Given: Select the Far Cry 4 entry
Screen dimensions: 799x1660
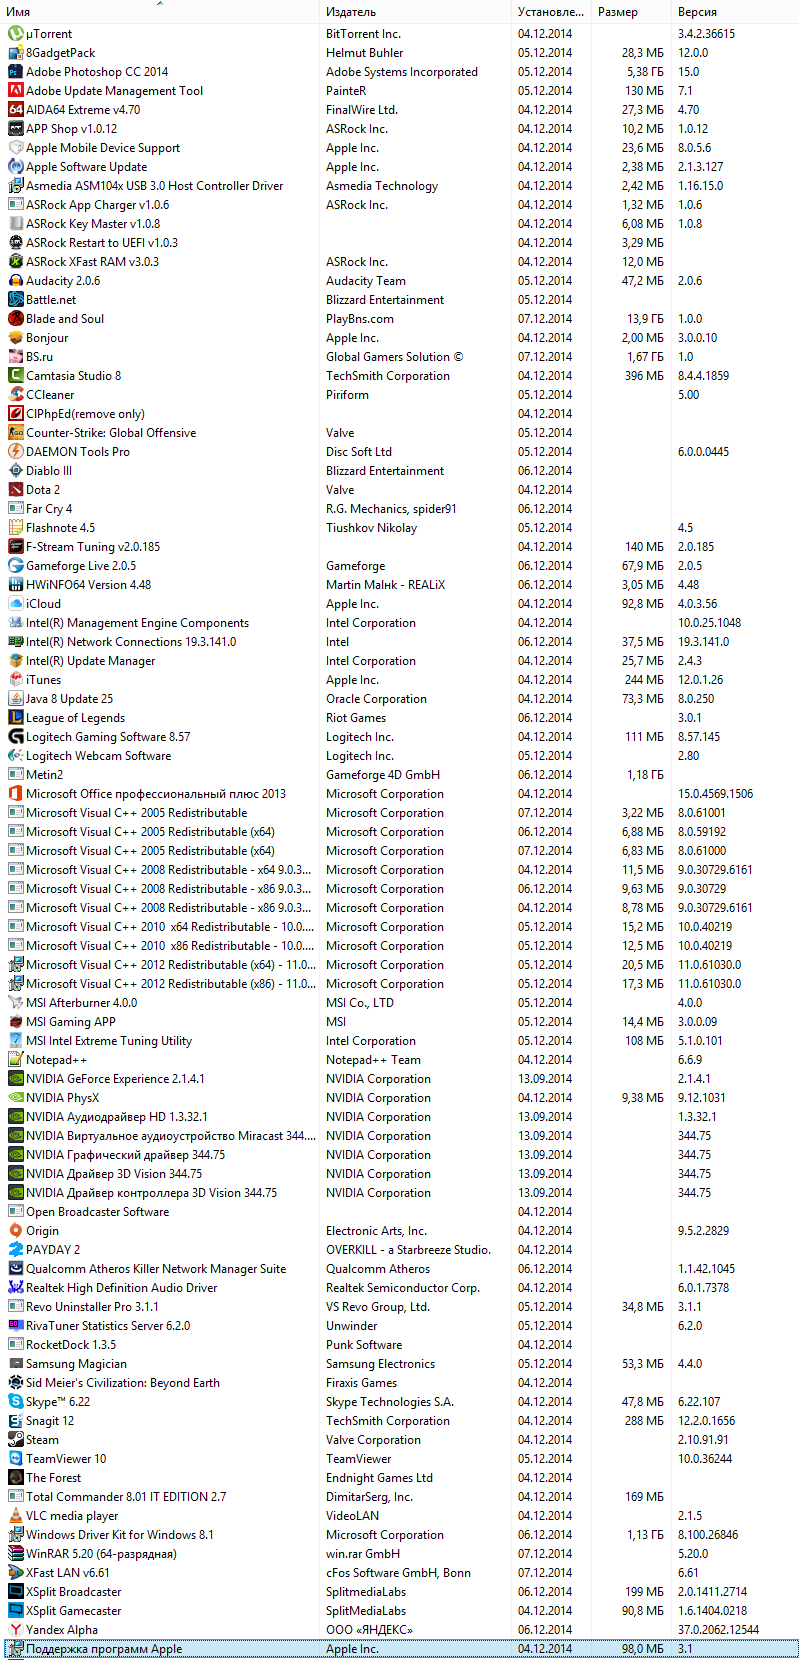Looking at the screenshot, I should pos(49,508).
